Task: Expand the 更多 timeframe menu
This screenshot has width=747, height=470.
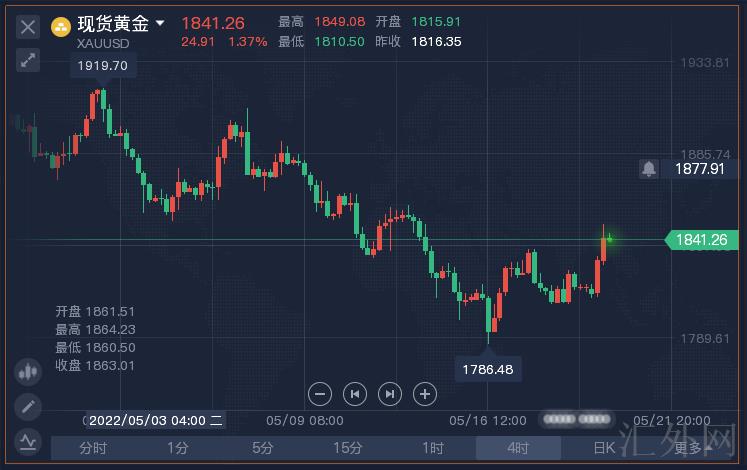Action: click(x=692, y=448)
